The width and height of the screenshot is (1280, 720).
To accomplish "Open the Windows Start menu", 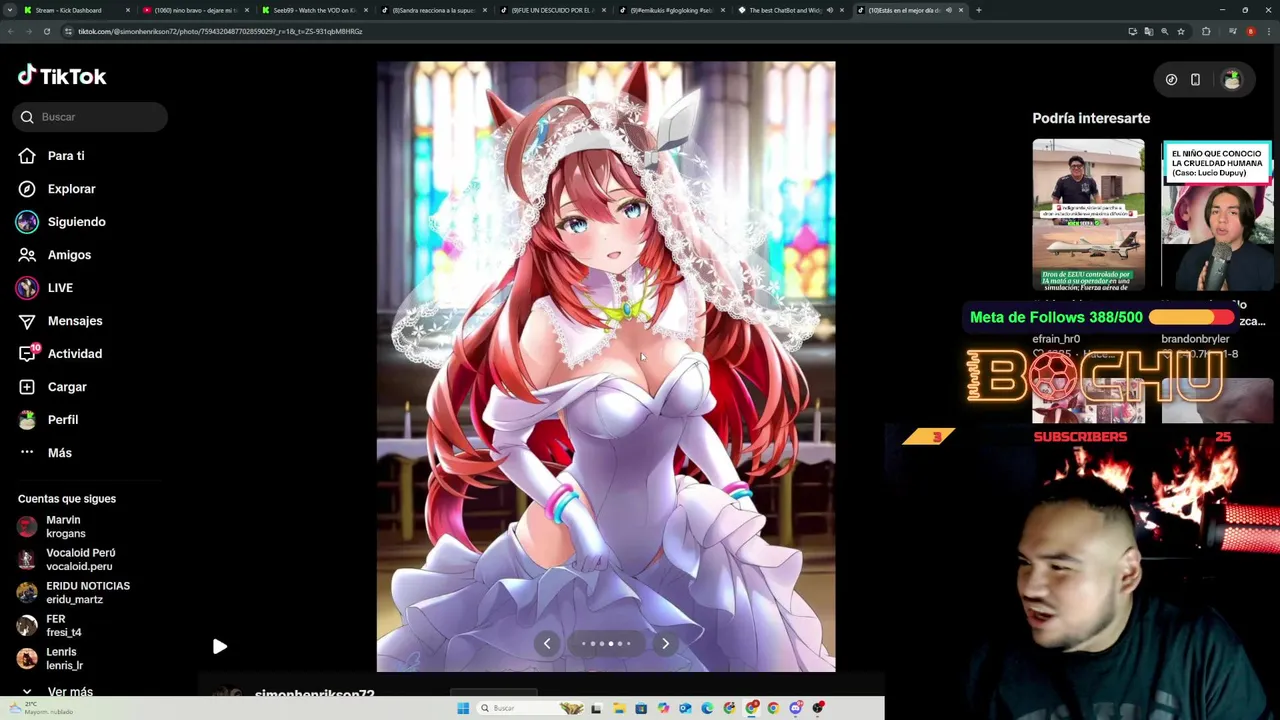I will tap(463, 708).
